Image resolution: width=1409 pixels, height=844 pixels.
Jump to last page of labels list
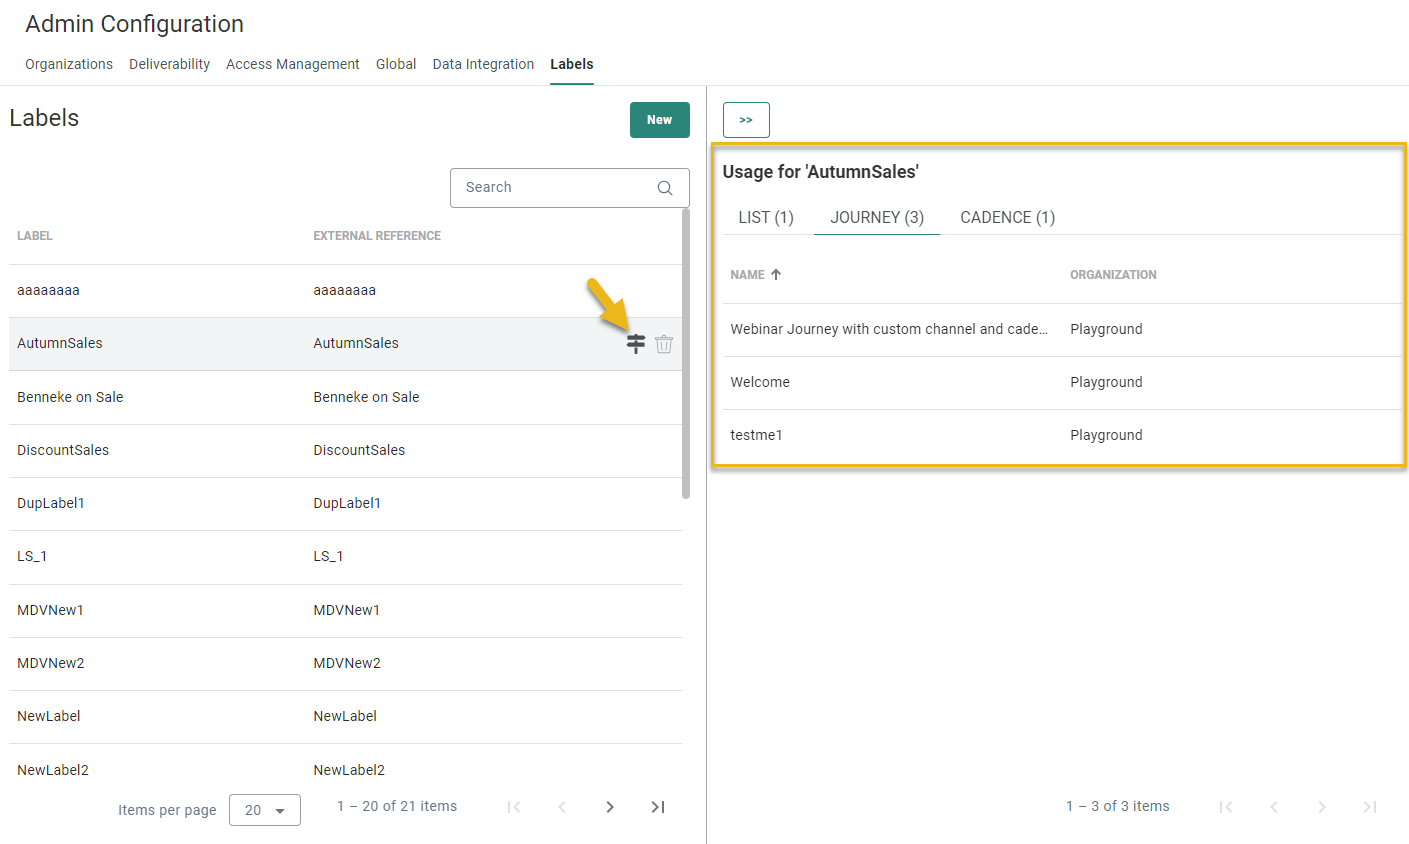658,807
